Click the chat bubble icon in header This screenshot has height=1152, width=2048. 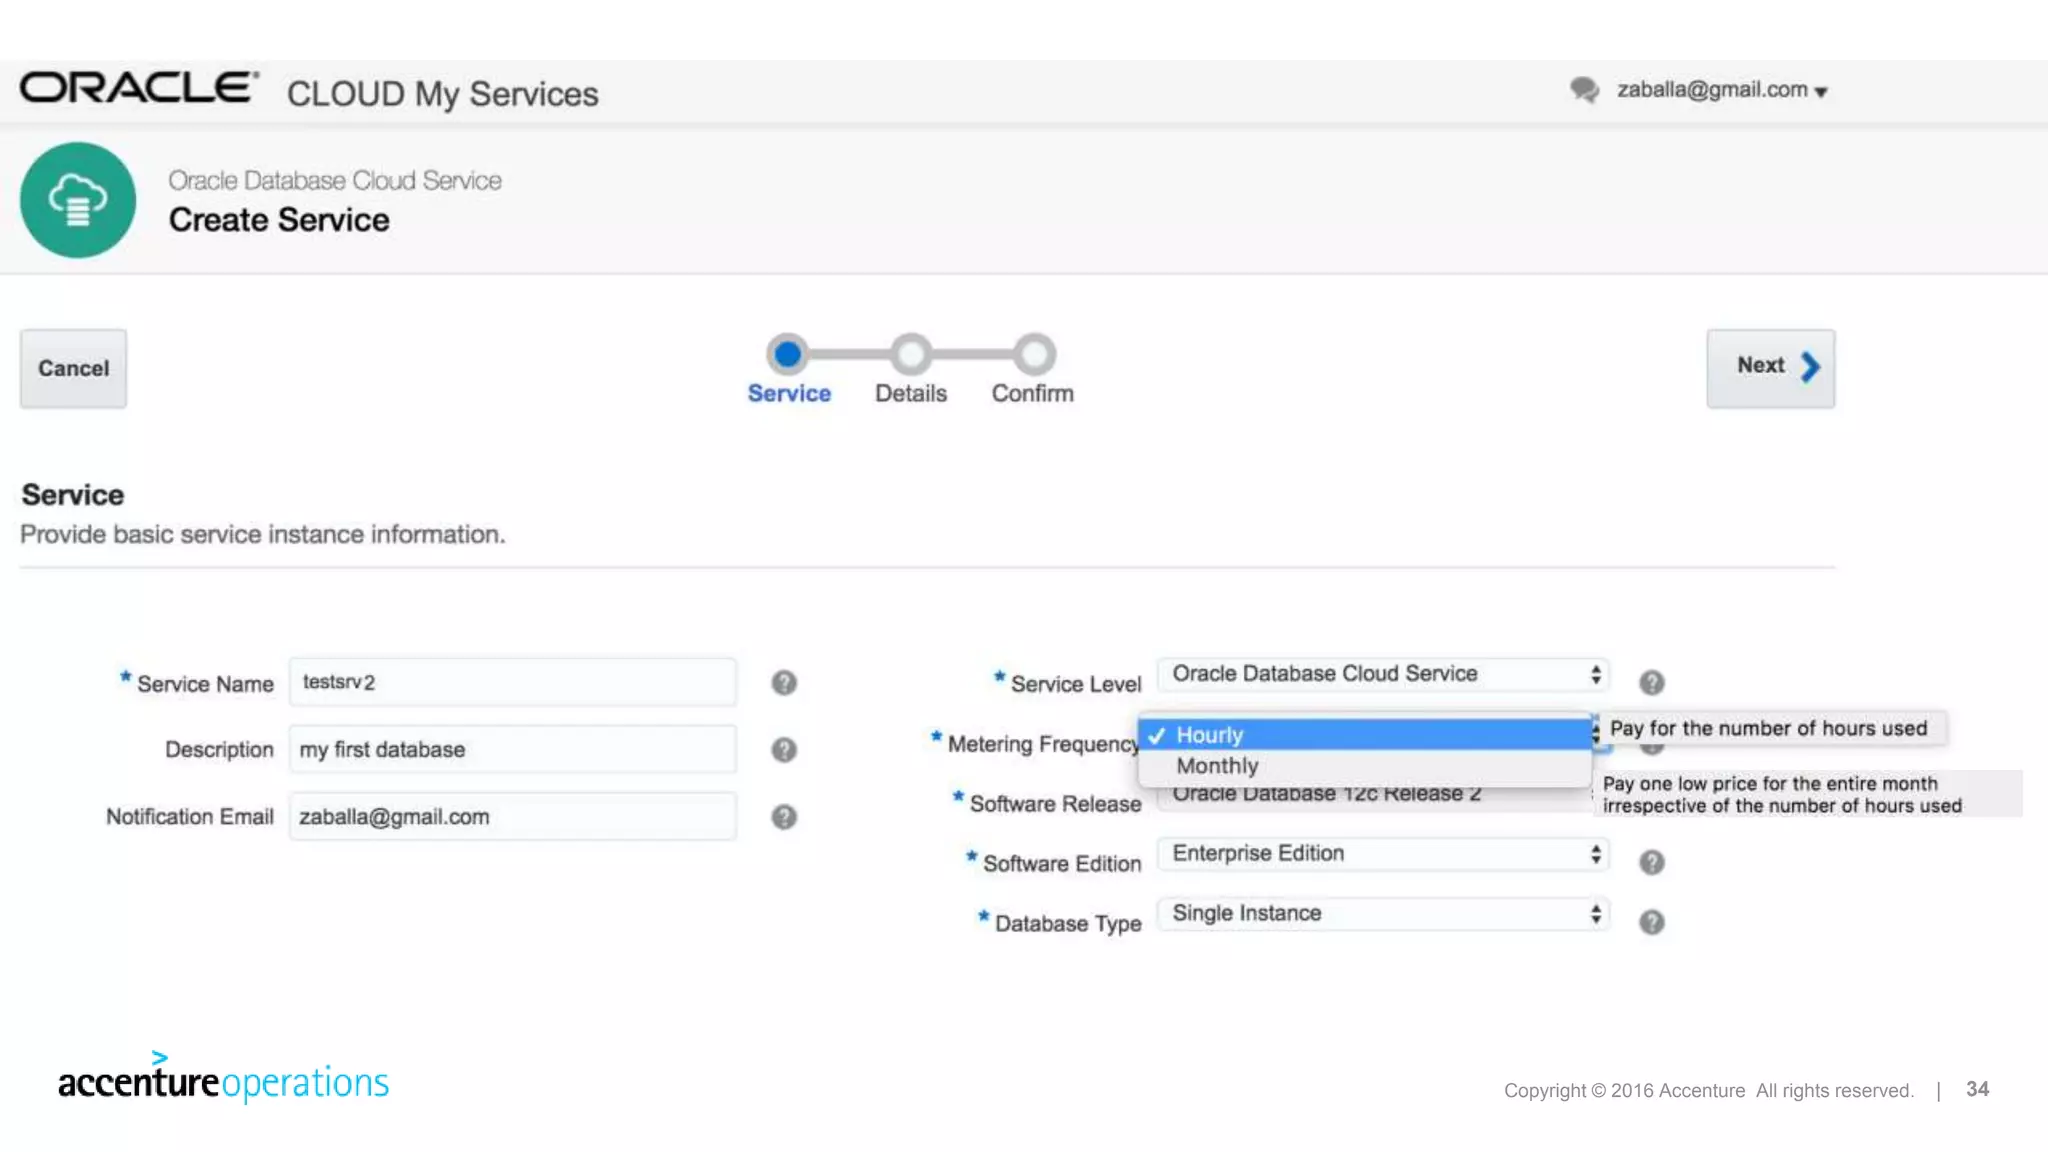tap(1584, 90)
